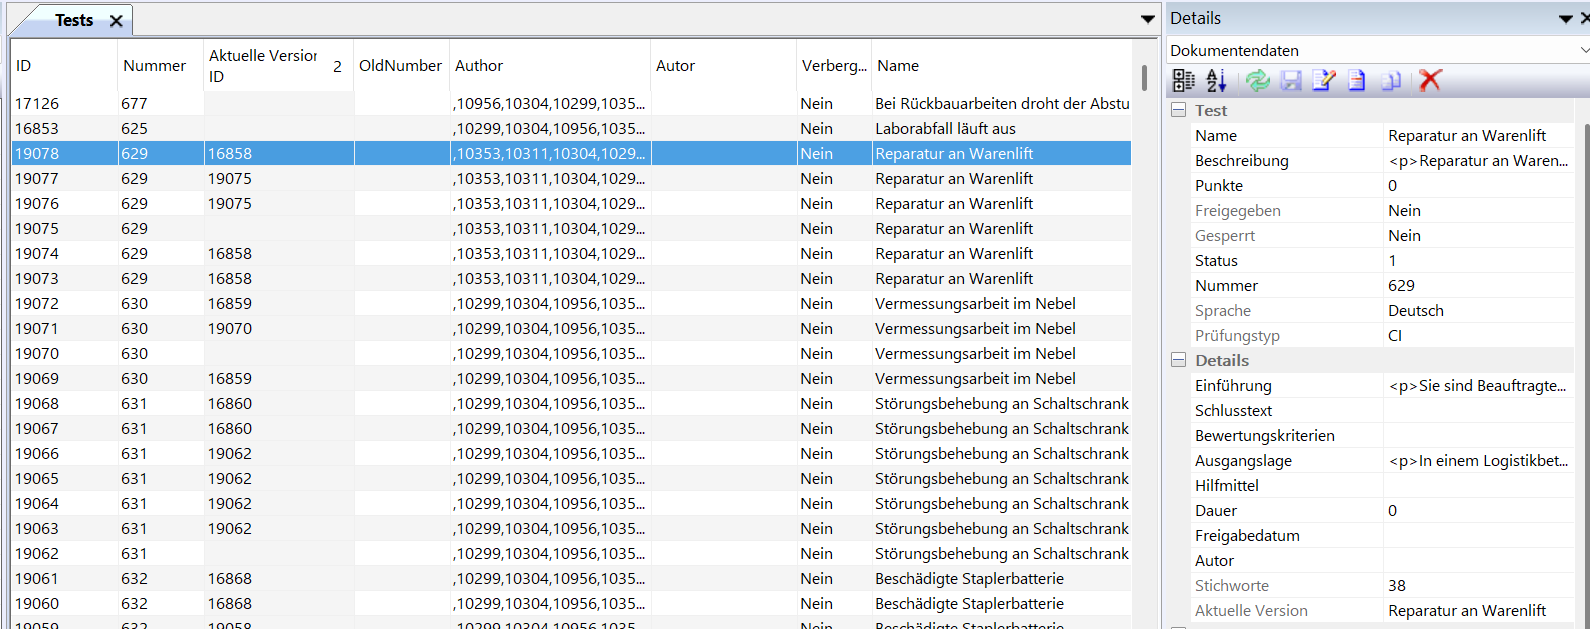Select row with ID 19070
This screenshot has width=1590, height=629.
tap(571, 353)
